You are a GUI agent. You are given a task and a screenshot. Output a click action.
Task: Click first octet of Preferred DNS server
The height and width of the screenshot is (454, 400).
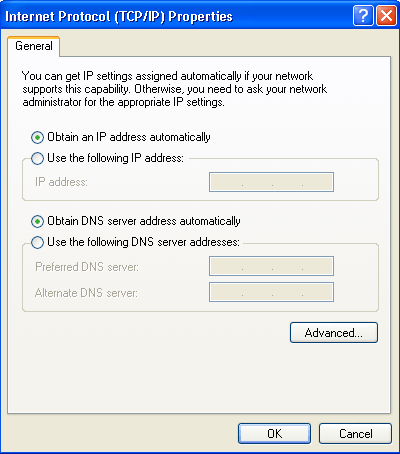(226, 266)
